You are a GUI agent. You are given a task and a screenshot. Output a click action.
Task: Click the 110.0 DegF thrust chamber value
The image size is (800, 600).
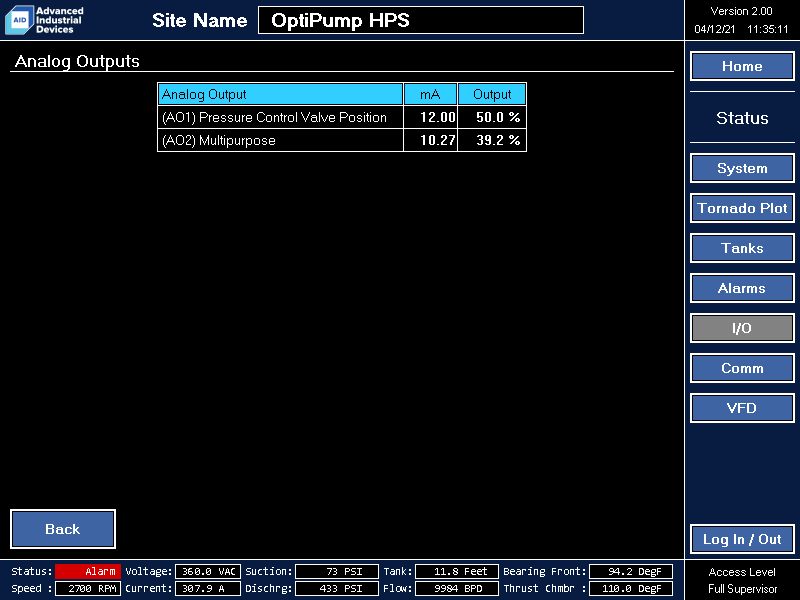[x=631, y=588]
